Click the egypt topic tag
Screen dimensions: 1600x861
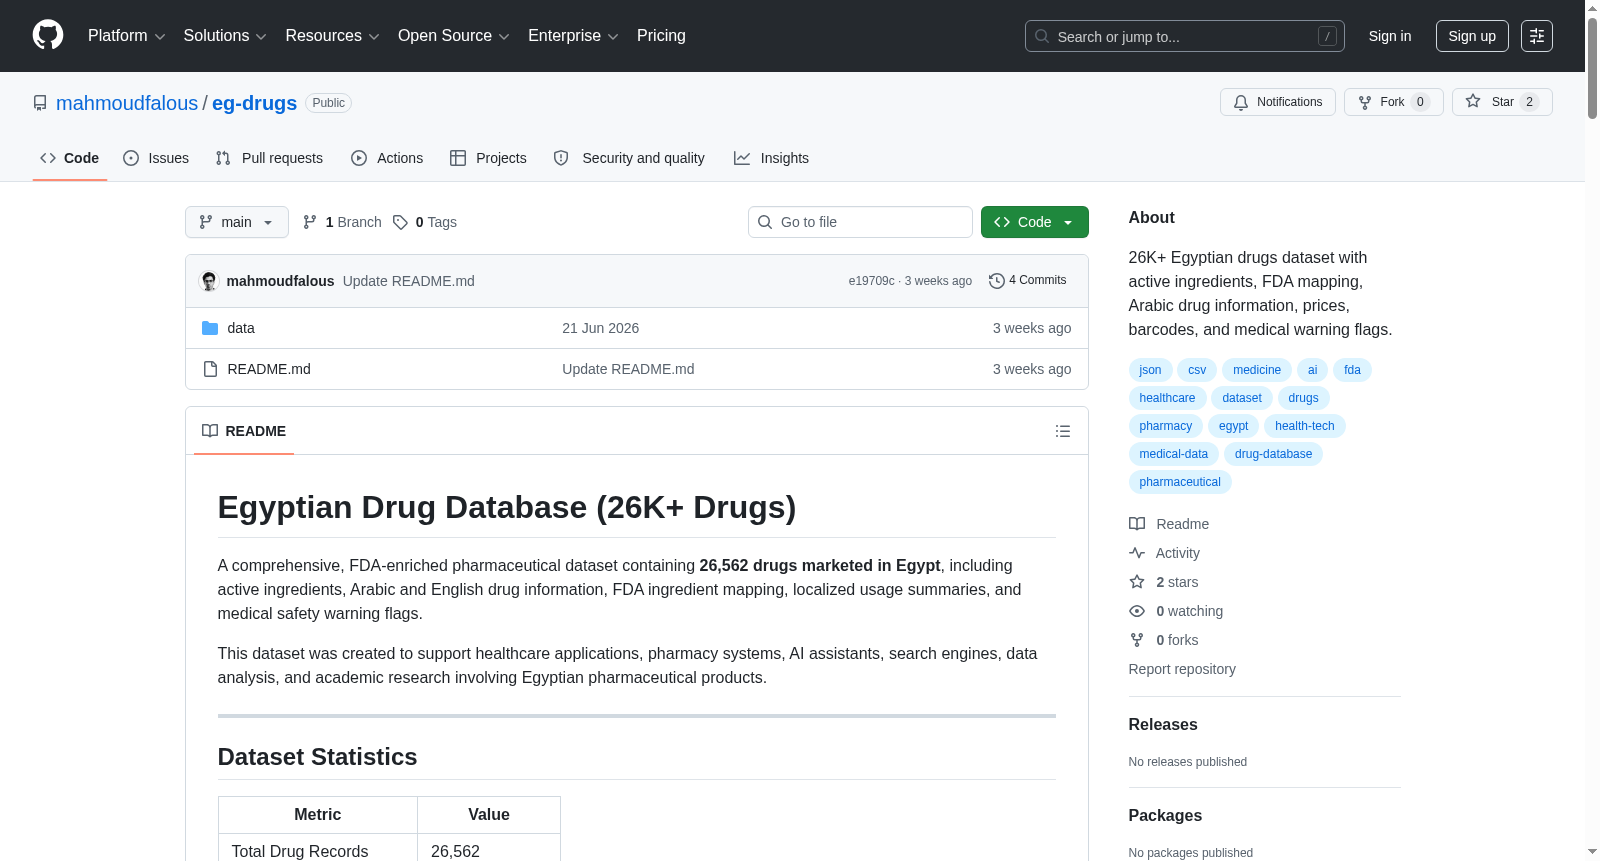tap(1233, 426)
